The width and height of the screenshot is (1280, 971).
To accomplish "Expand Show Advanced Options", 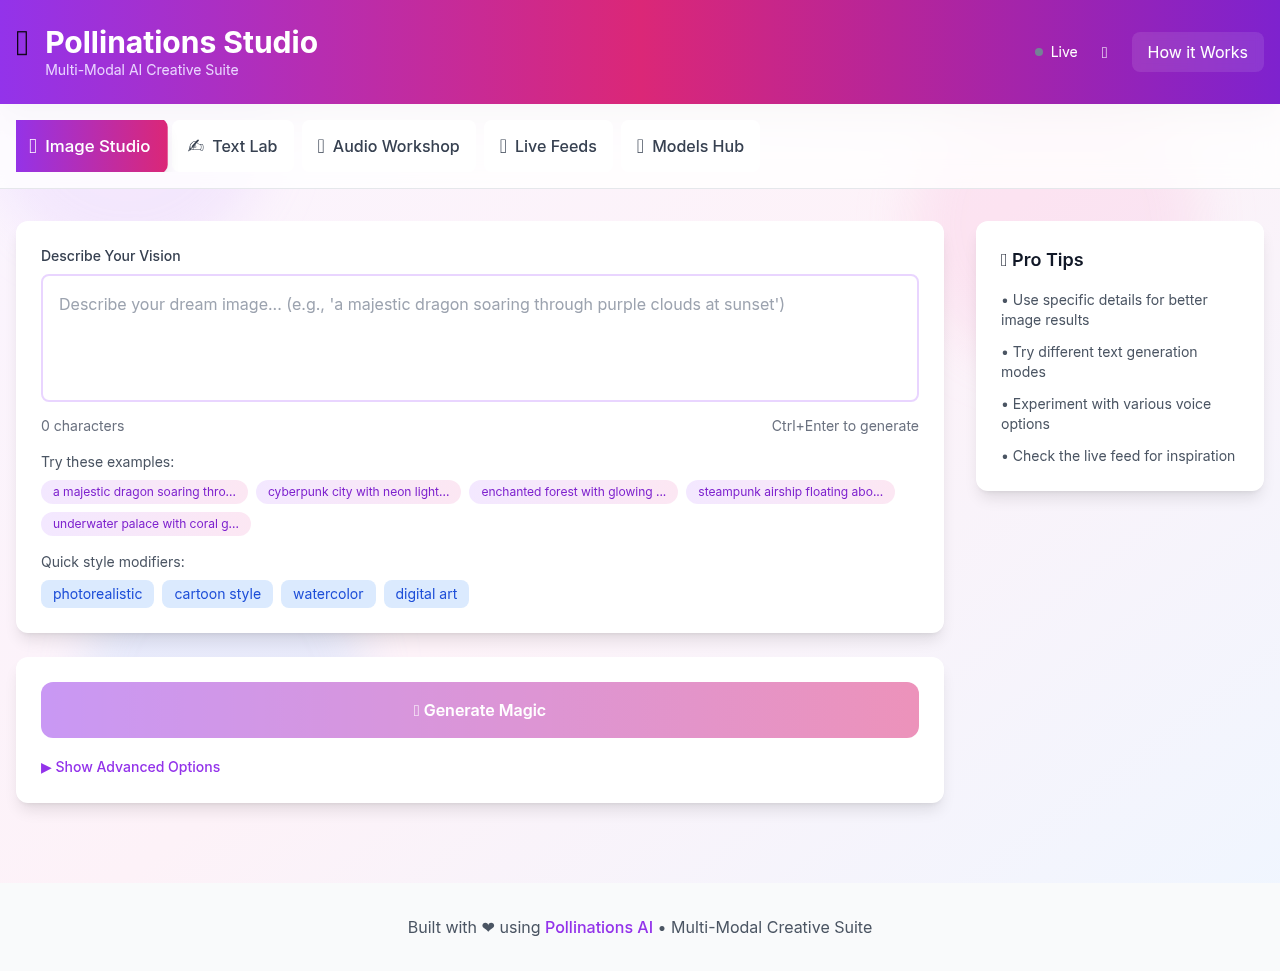I will click(131, 767).
